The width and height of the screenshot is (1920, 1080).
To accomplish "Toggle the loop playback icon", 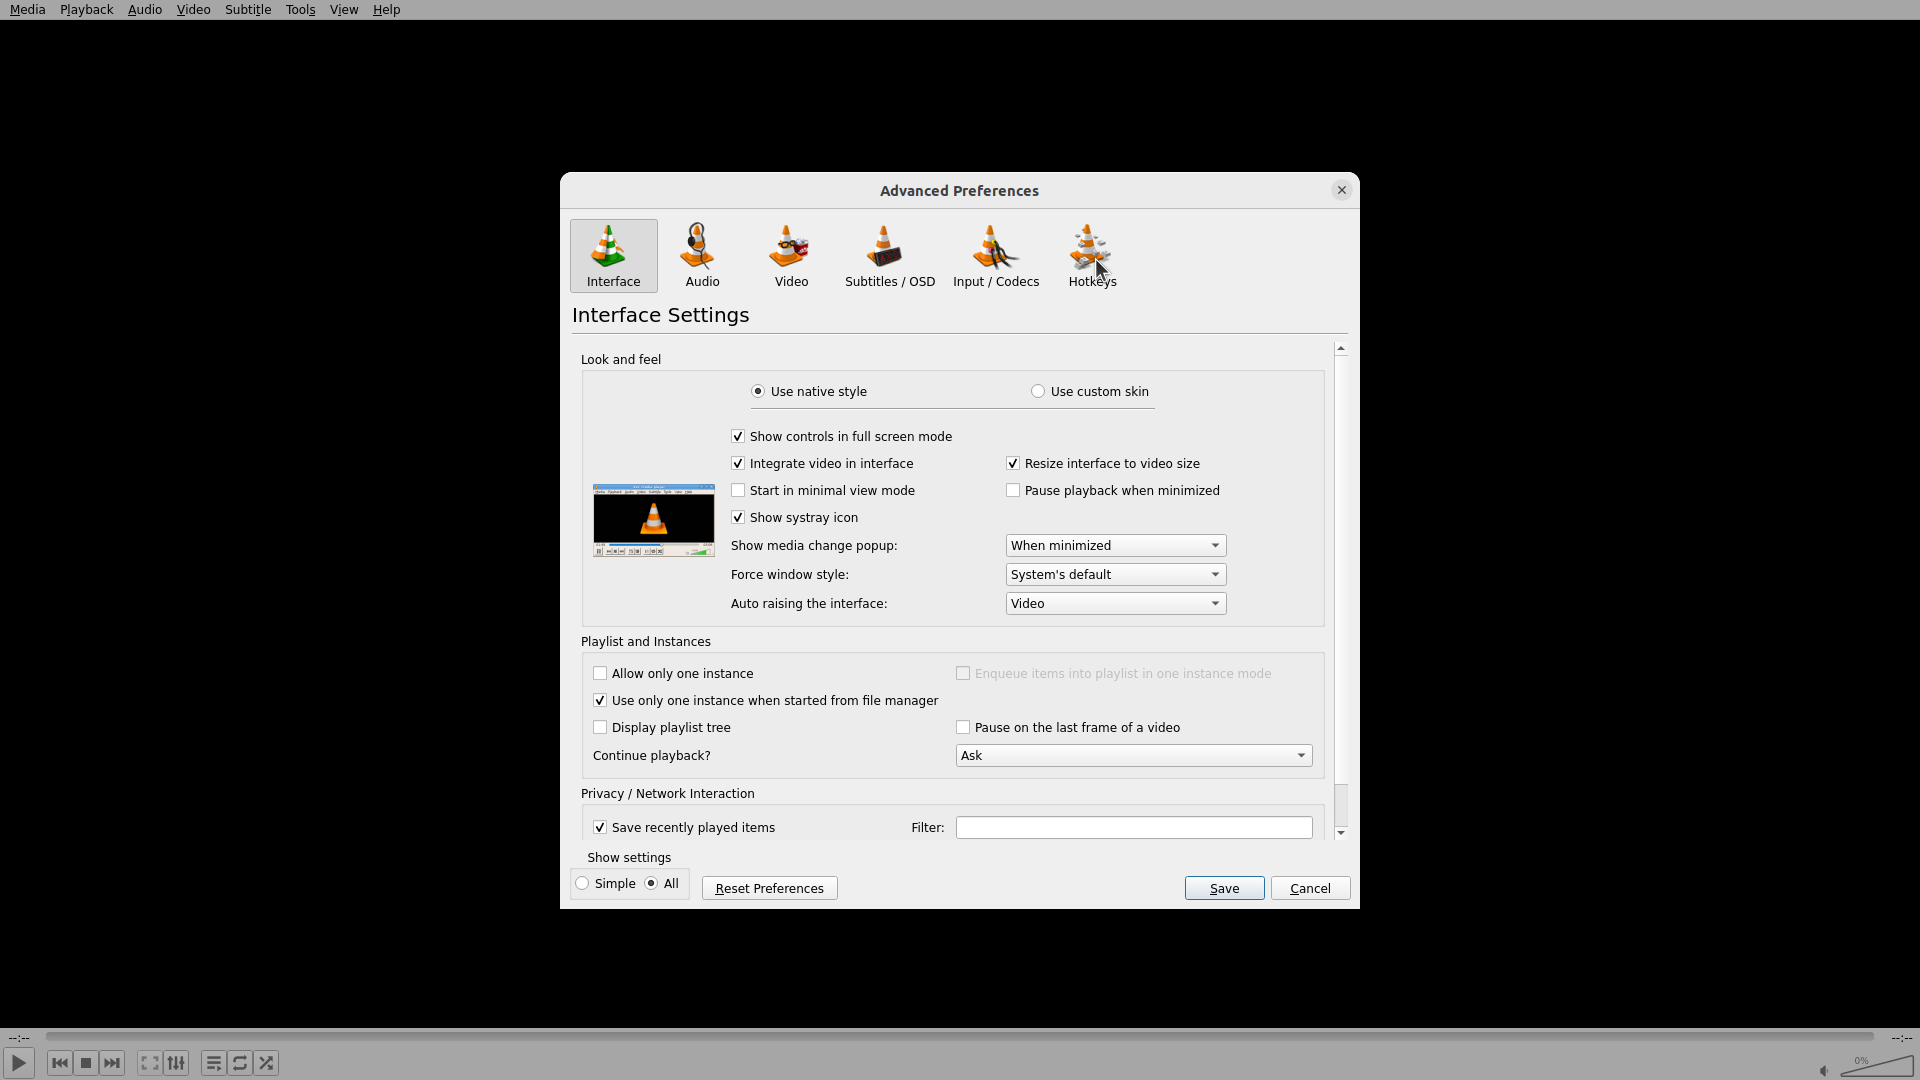I will (240, 1063).
